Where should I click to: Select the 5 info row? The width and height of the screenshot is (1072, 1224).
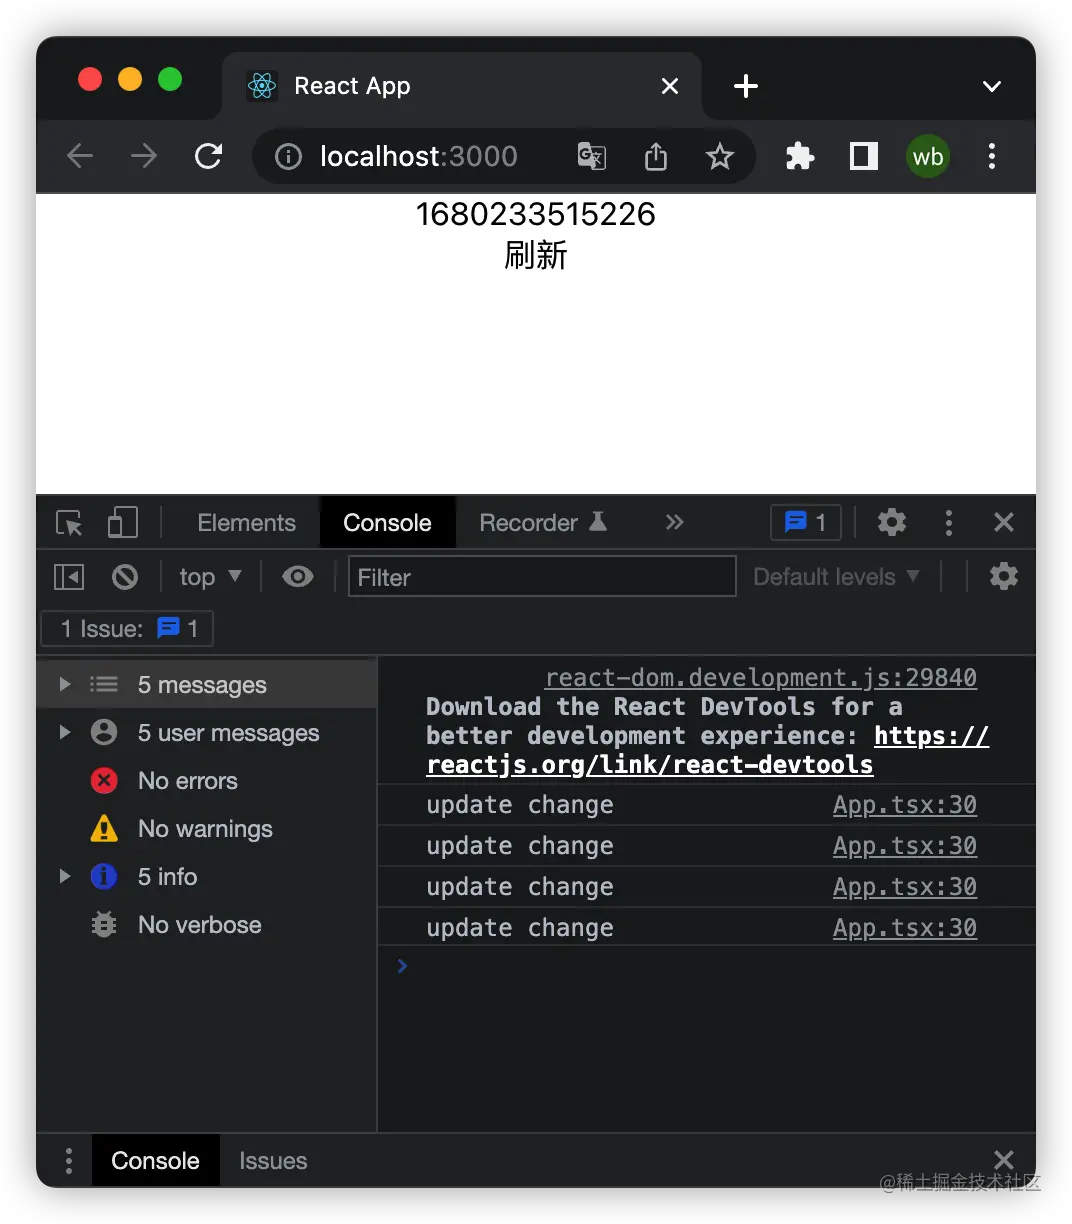coord(207,877)
